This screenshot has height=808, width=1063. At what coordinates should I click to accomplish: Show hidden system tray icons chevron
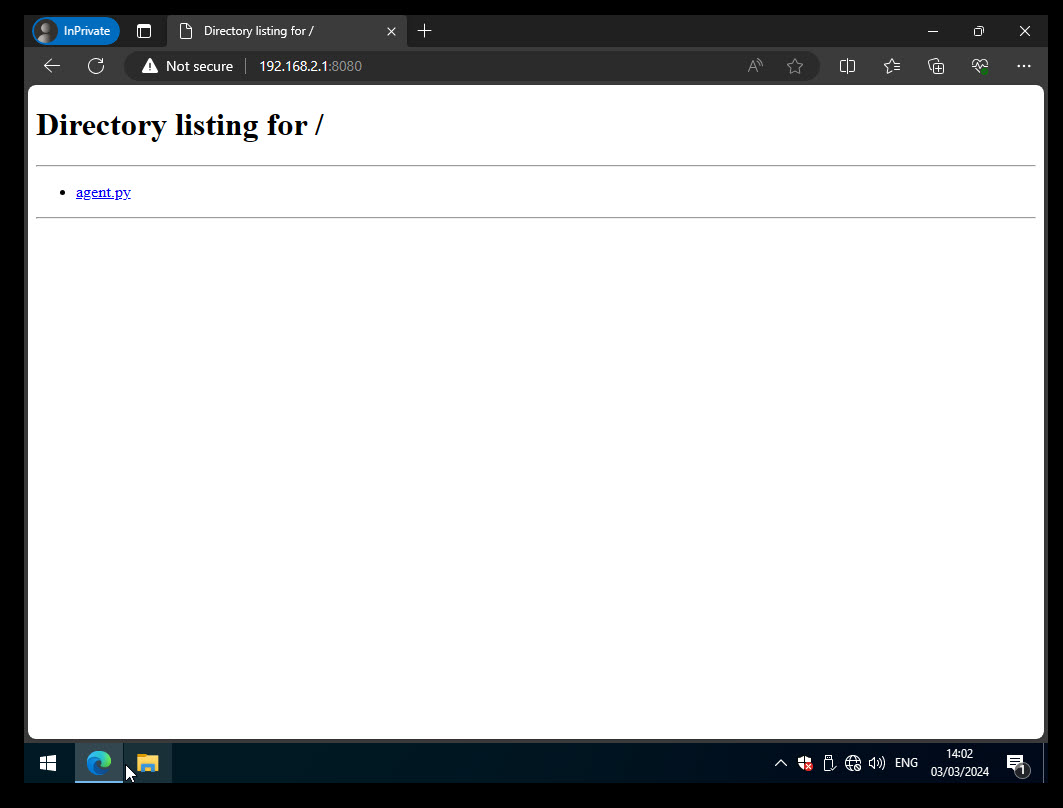[x=781, y=763]
